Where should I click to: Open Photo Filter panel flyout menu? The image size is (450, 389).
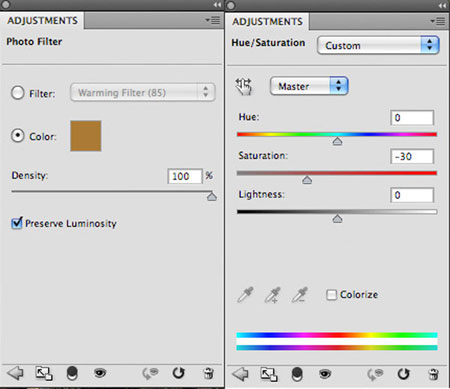point(212,20)
